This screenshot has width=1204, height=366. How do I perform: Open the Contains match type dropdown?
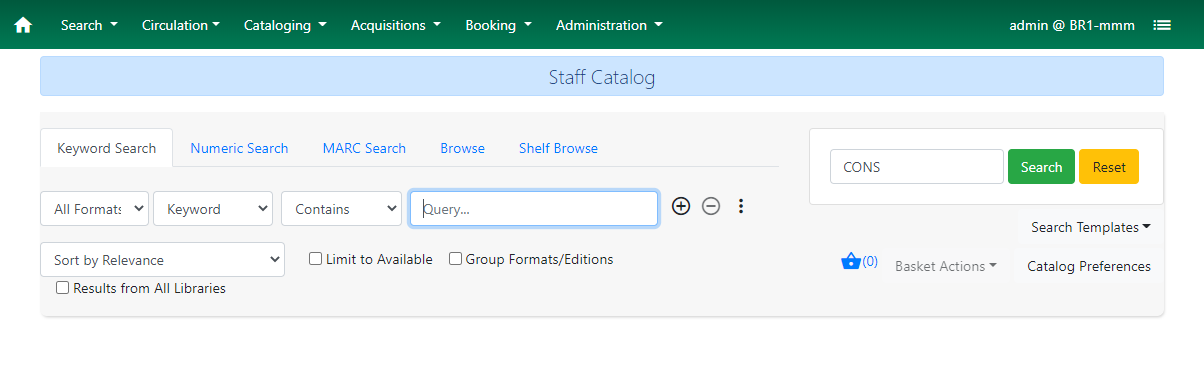click(x=342, y=209)
